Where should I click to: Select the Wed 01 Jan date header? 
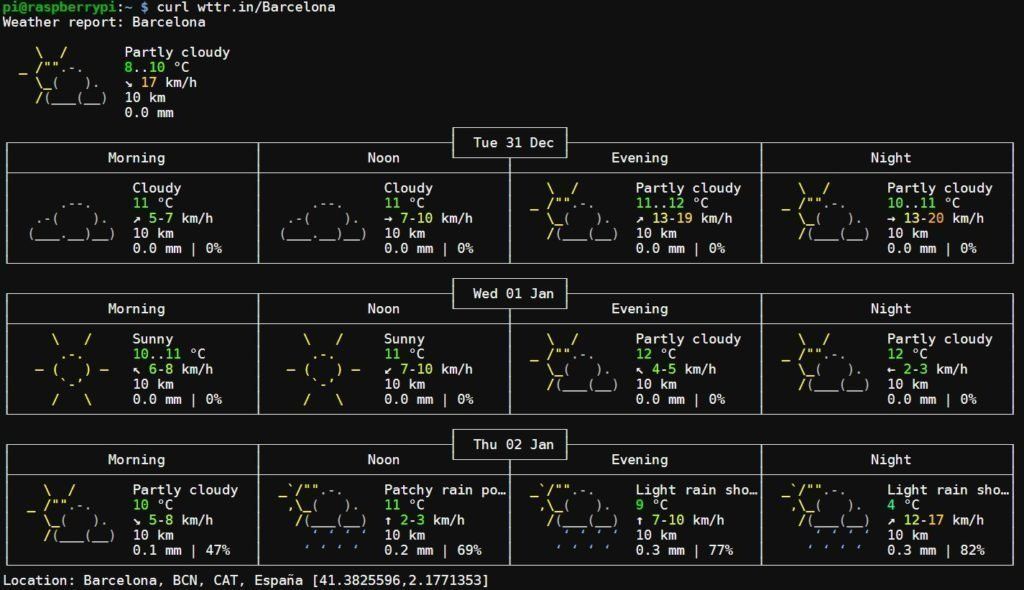click(512, 294)
